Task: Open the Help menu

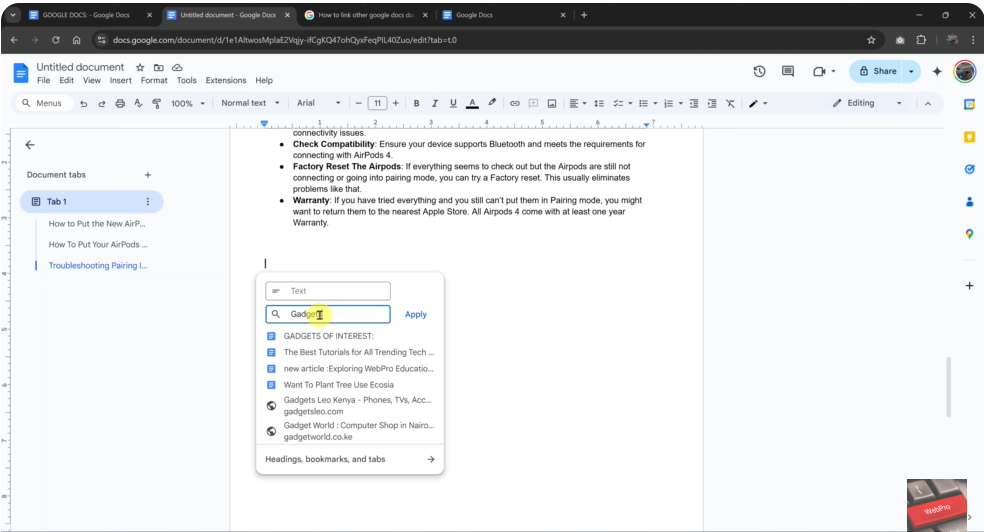Action: (x=264, y=80)
